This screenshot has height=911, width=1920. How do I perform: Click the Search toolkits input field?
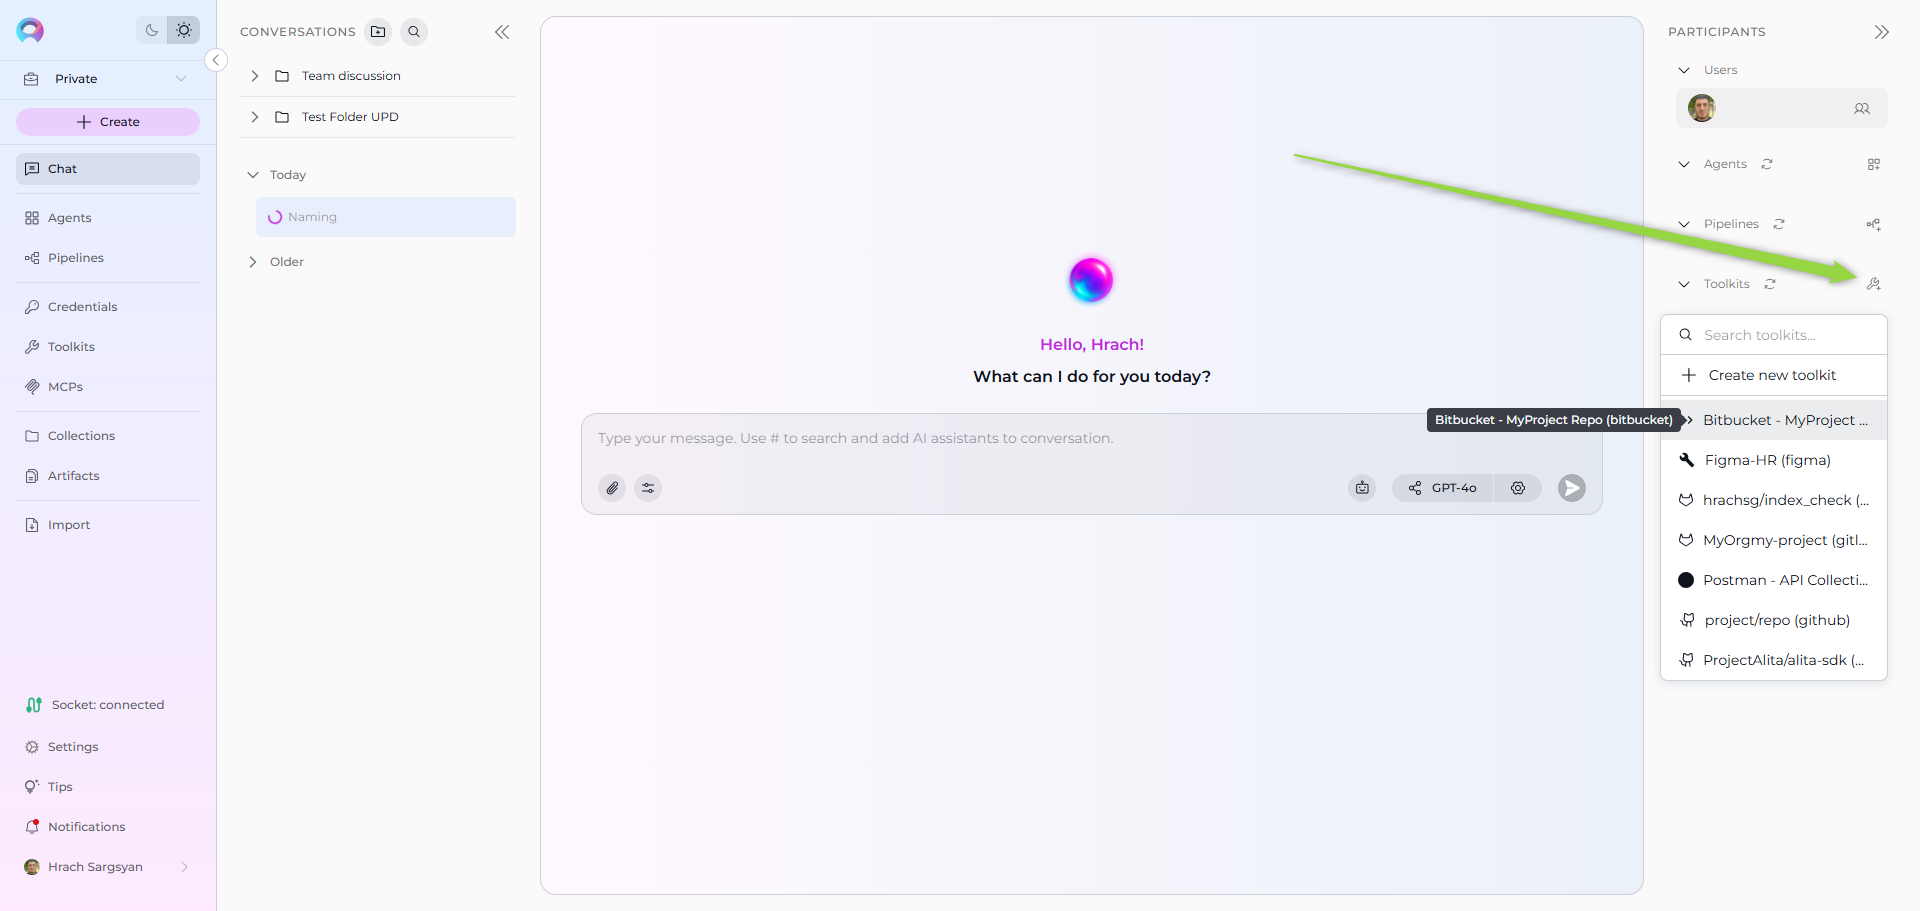[1785, 335]
